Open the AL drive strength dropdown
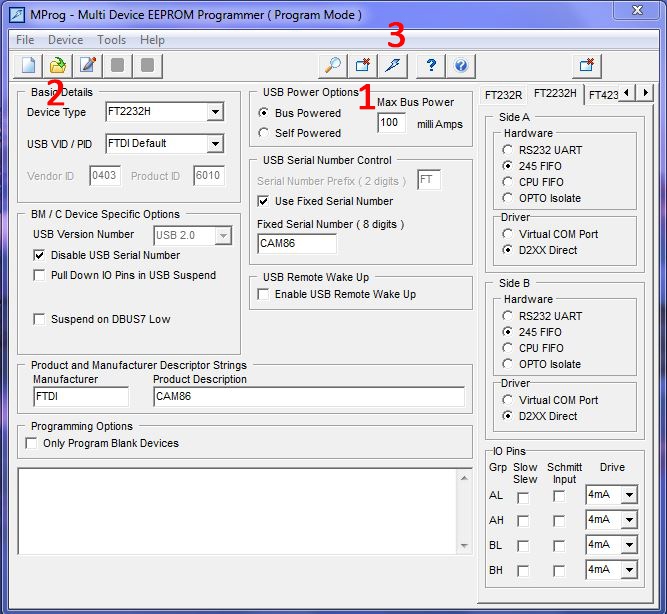The image size is (667, 614). pos(629,495)
